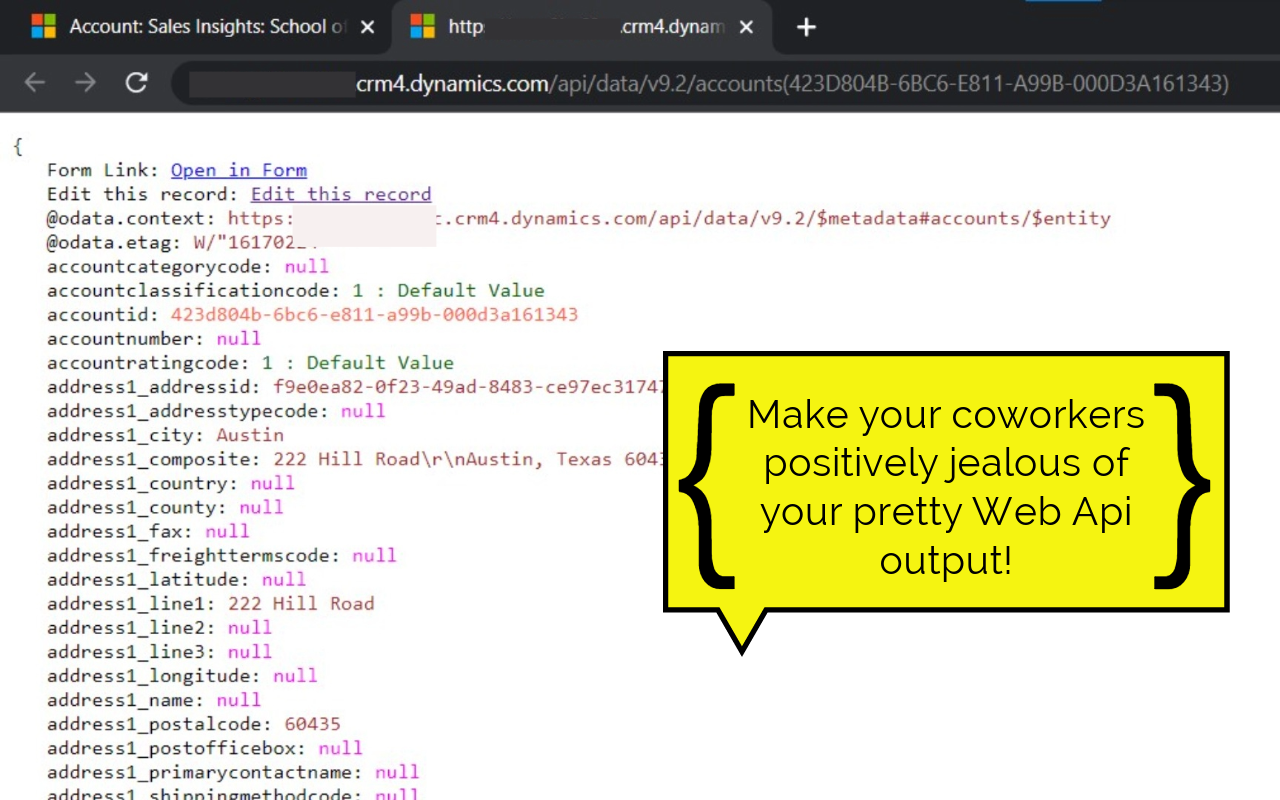The height and width of the screenshot is (800, 1280).
Task: Close the Account: Sales Insights tab
Action: point(366,27)
